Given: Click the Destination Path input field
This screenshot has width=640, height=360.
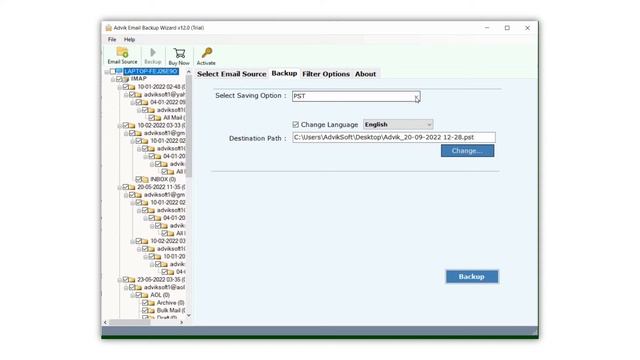Looking at the screenshot, I should (x=394, y=137).
